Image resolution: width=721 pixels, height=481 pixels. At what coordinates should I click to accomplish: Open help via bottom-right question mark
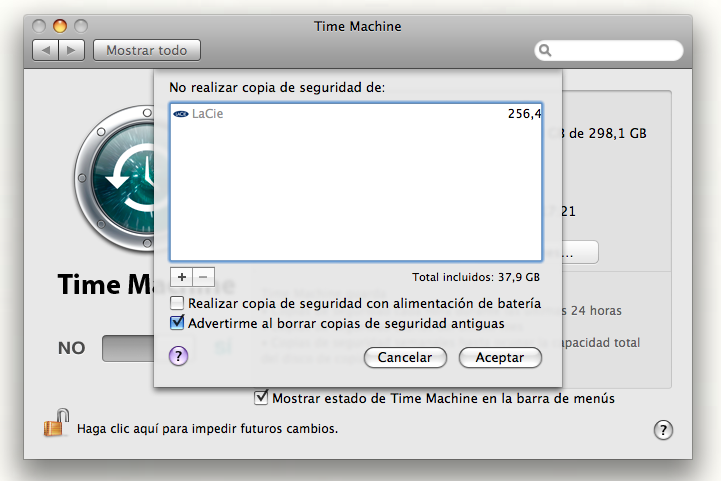coord(663,430)
